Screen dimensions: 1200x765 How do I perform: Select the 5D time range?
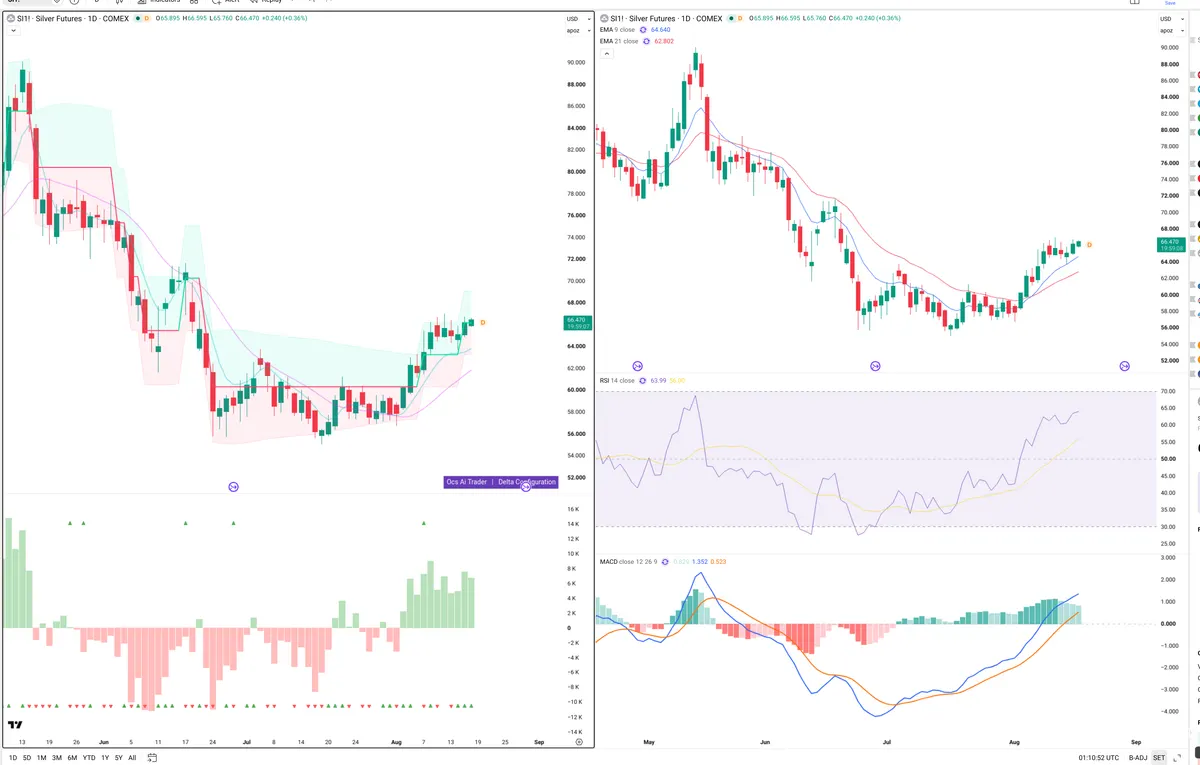pos(25,758)
